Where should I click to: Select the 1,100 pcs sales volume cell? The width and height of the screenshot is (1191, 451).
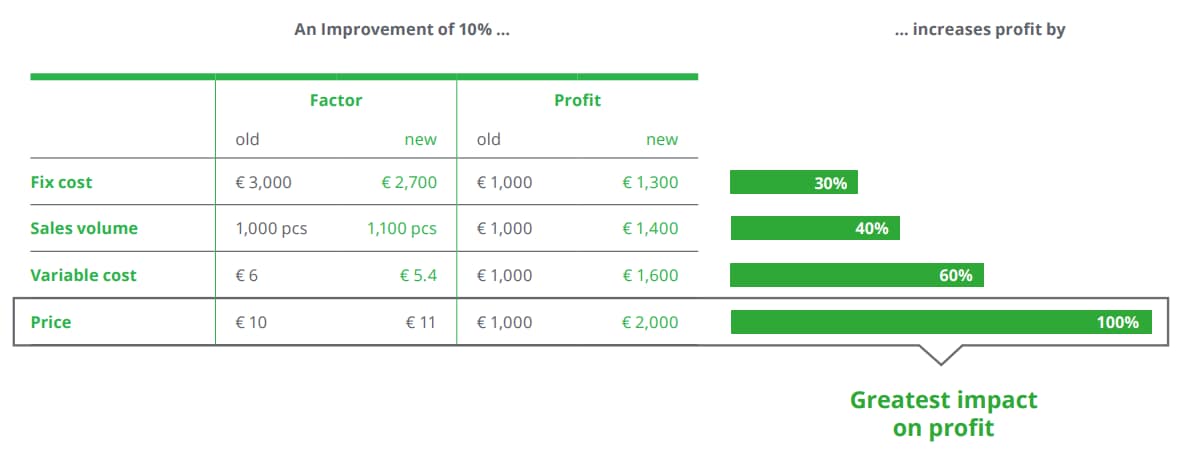coord(402,229)
